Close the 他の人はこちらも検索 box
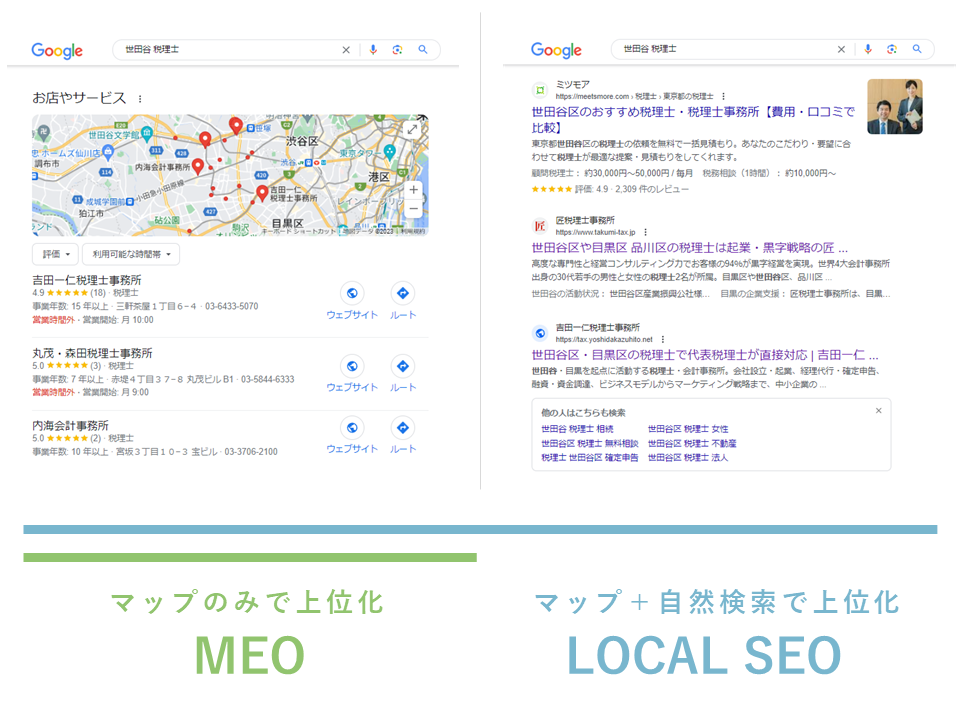Screen dimensions: 960x720 pos(879,411)
